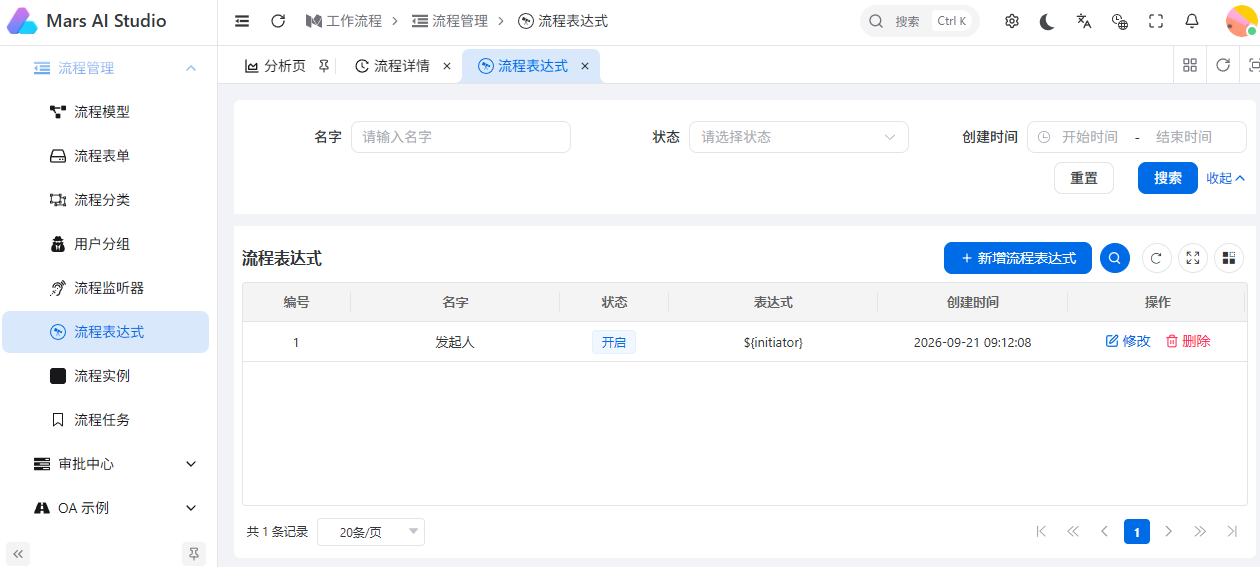Click 删除 for 发起人 row
The height and width of the screenshot is (567, 1260).
pos(1188,341)
